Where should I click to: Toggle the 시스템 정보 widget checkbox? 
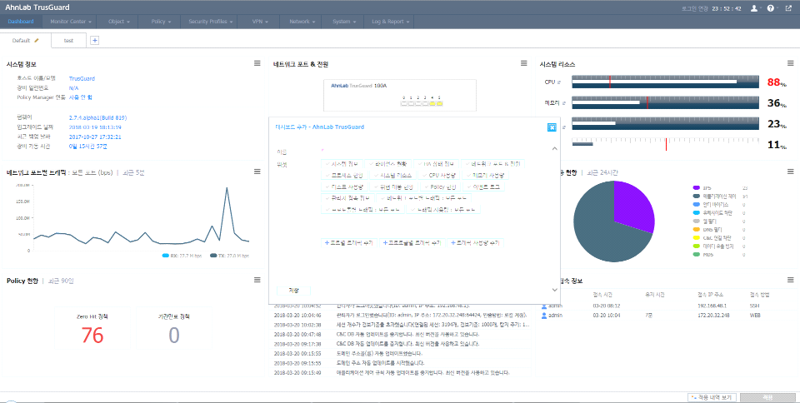pyautogui.click(x=328, y=164)
